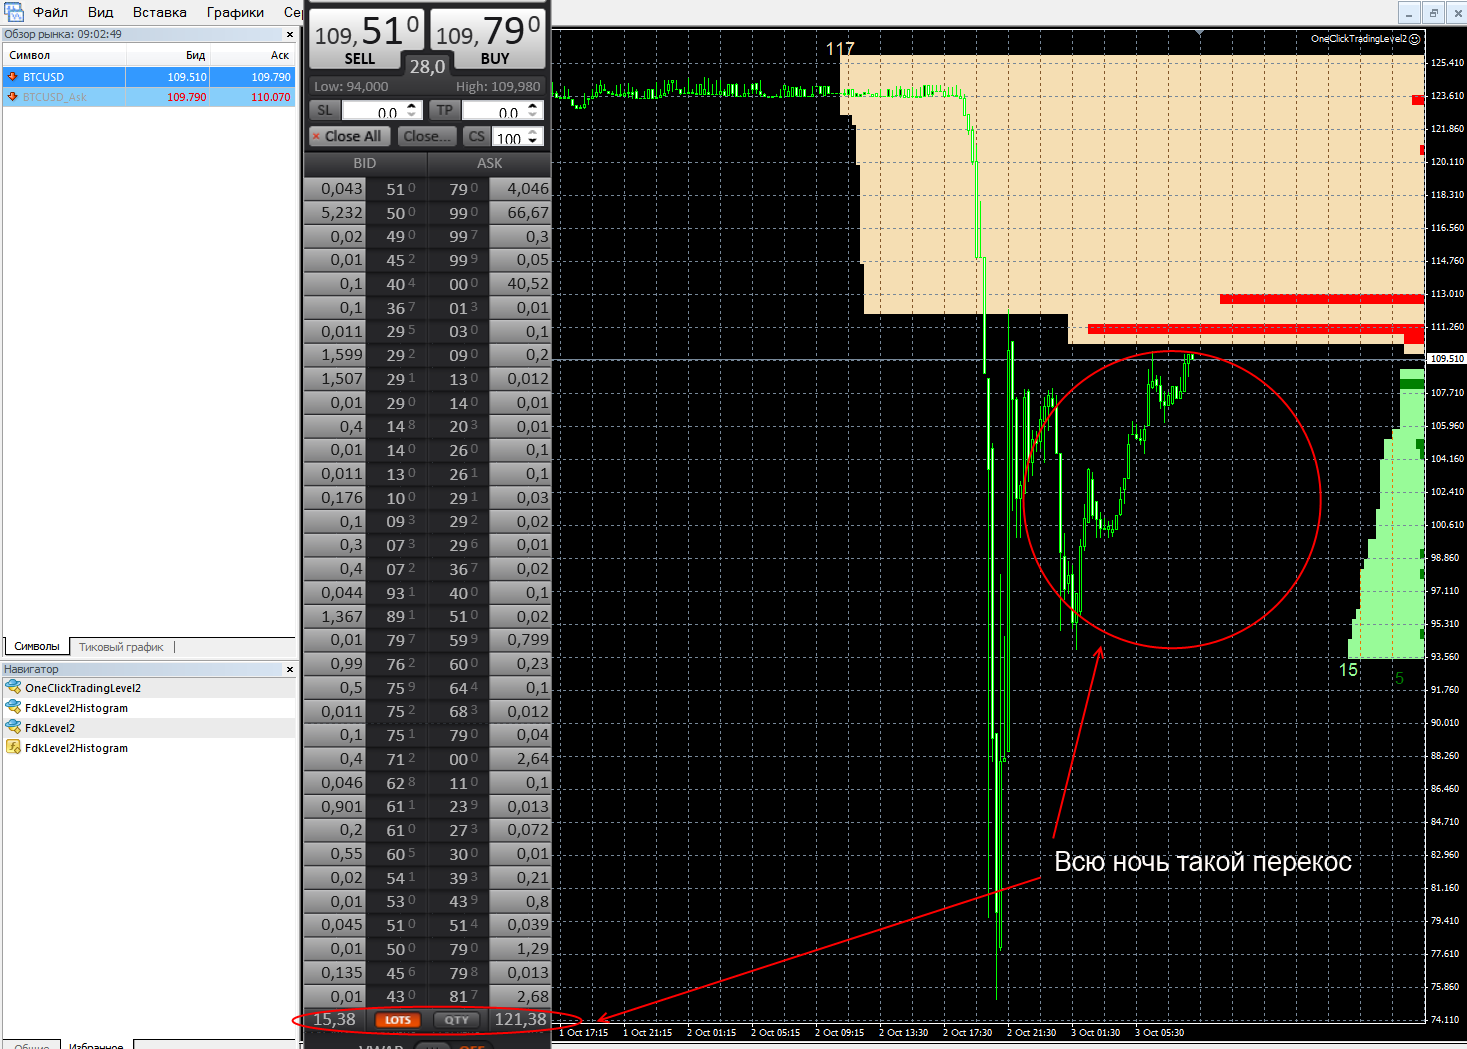1467x1049 pixels.
Task: Click the High: 109,980 label
Action: [x=498, y=87]
